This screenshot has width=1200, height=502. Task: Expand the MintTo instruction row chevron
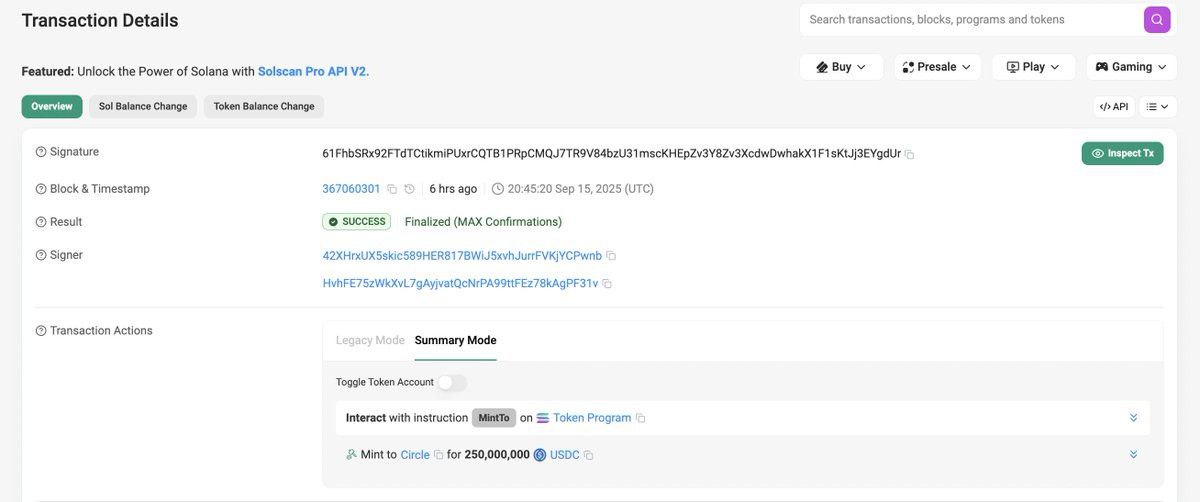point(1133,418)
